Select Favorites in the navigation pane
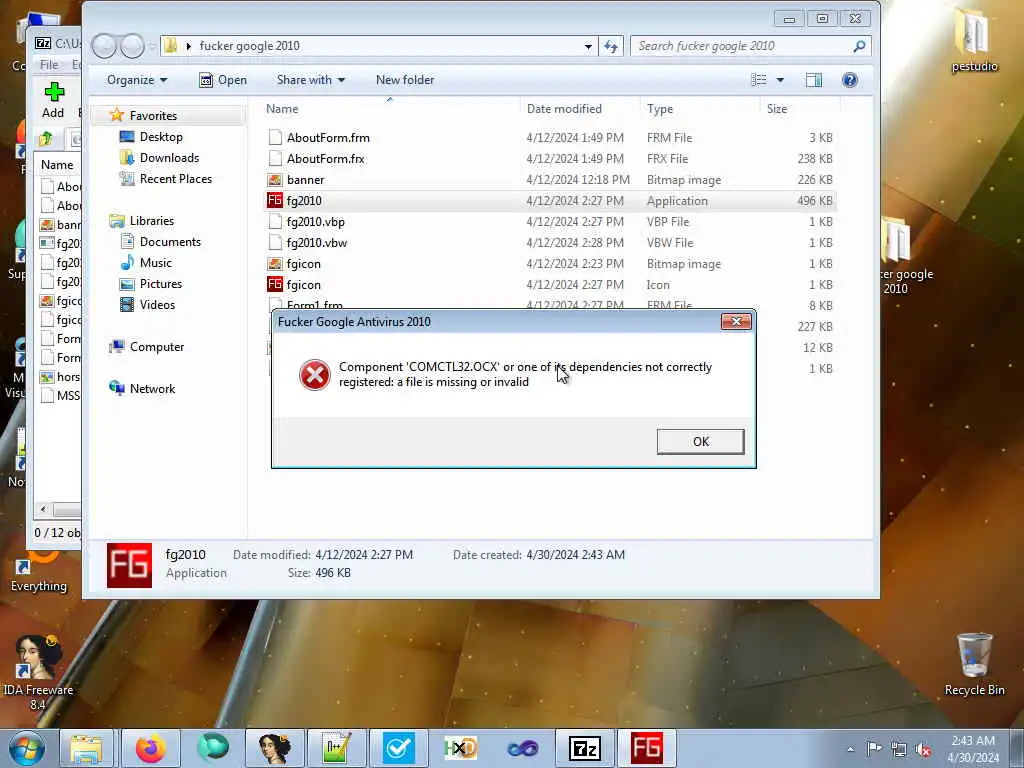The height and width of the screenshot is (768, 1024). 153,116
